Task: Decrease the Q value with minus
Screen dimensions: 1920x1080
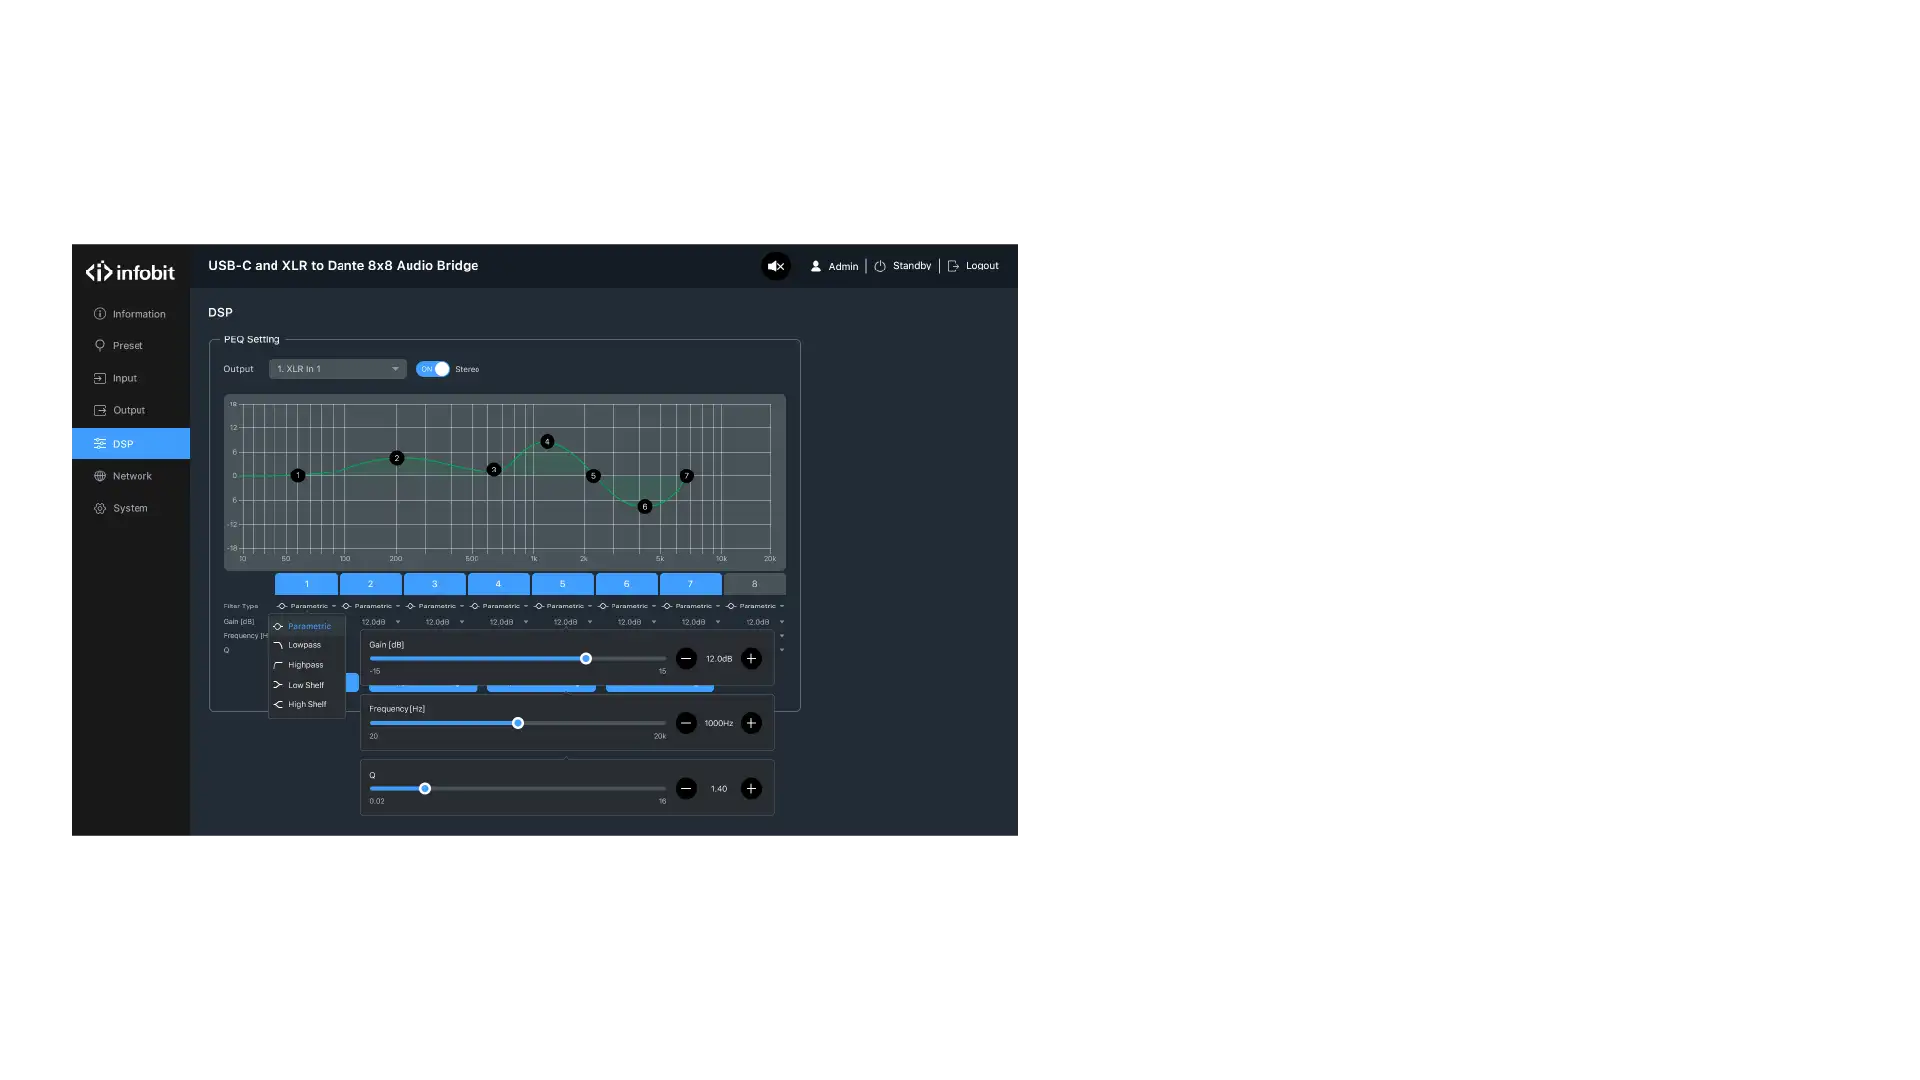Action: [x=686, y=789]
